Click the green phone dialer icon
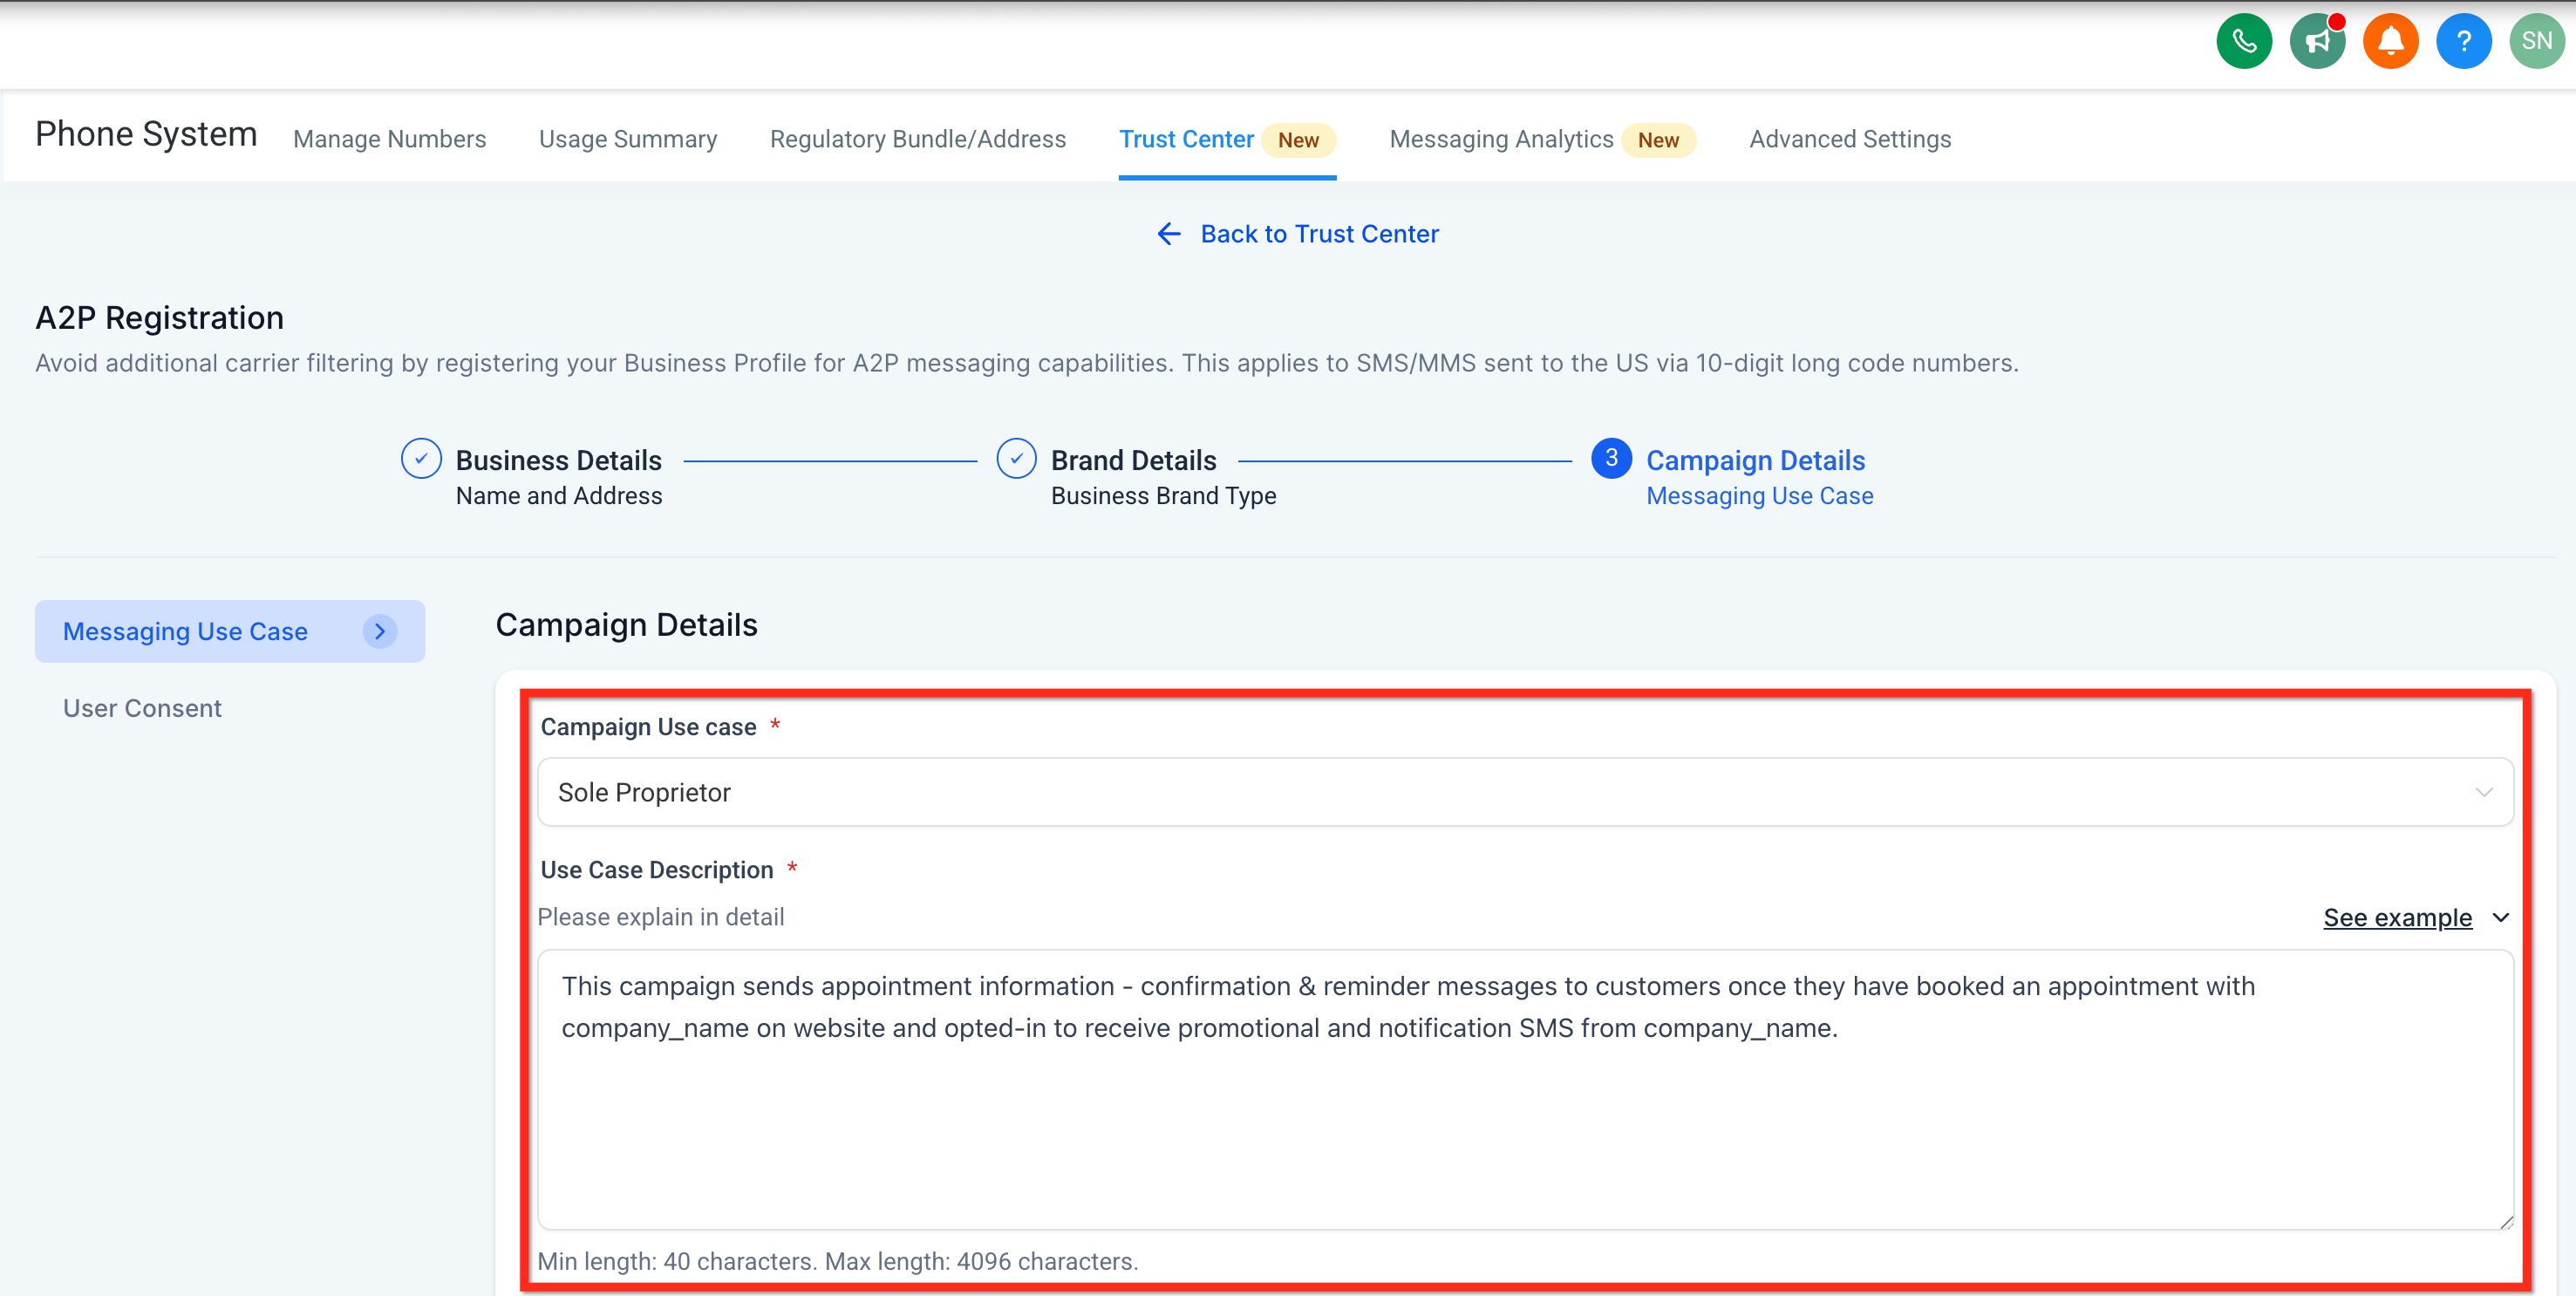Screen dimensions: 2576x1296 click(x=2243, y=41)
